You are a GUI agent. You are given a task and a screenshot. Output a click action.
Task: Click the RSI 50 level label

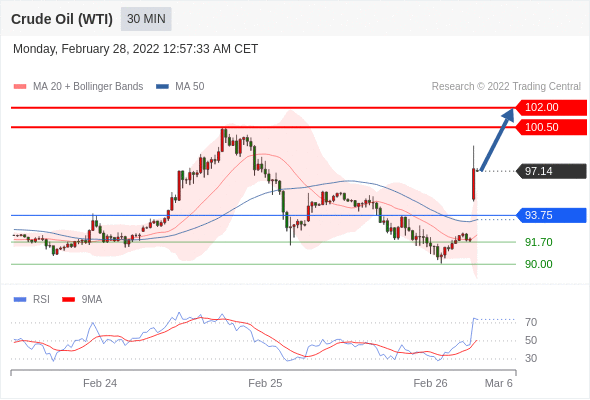pos(531,340)
